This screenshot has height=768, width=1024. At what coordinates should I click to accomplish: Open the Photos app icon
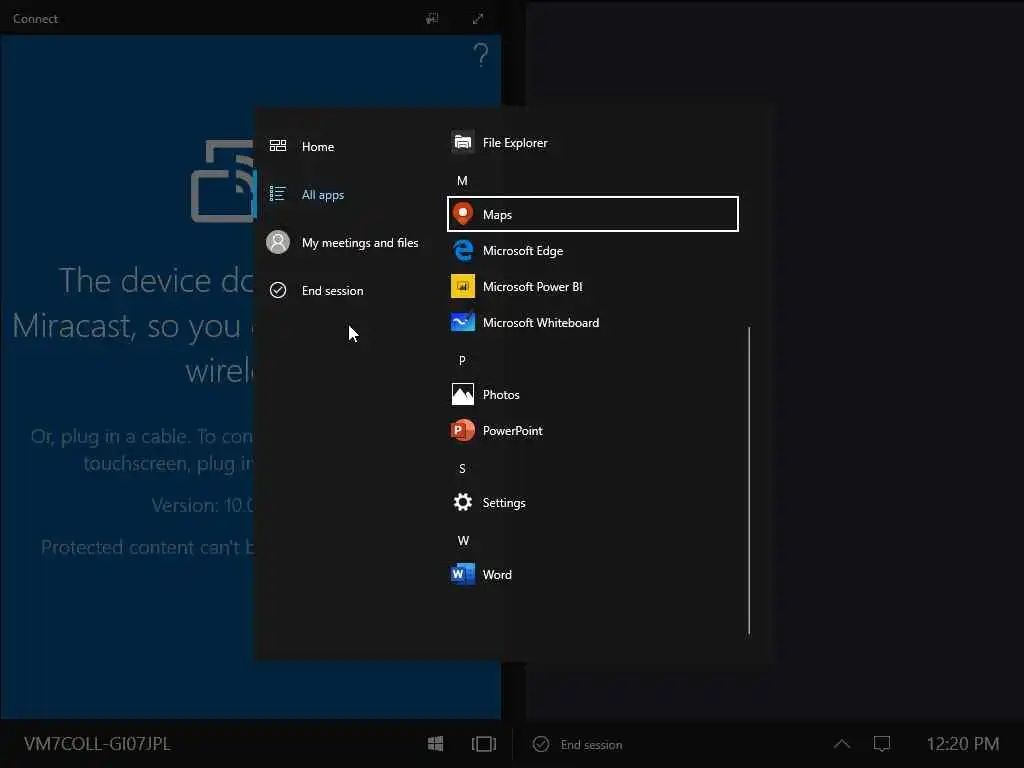463,394
